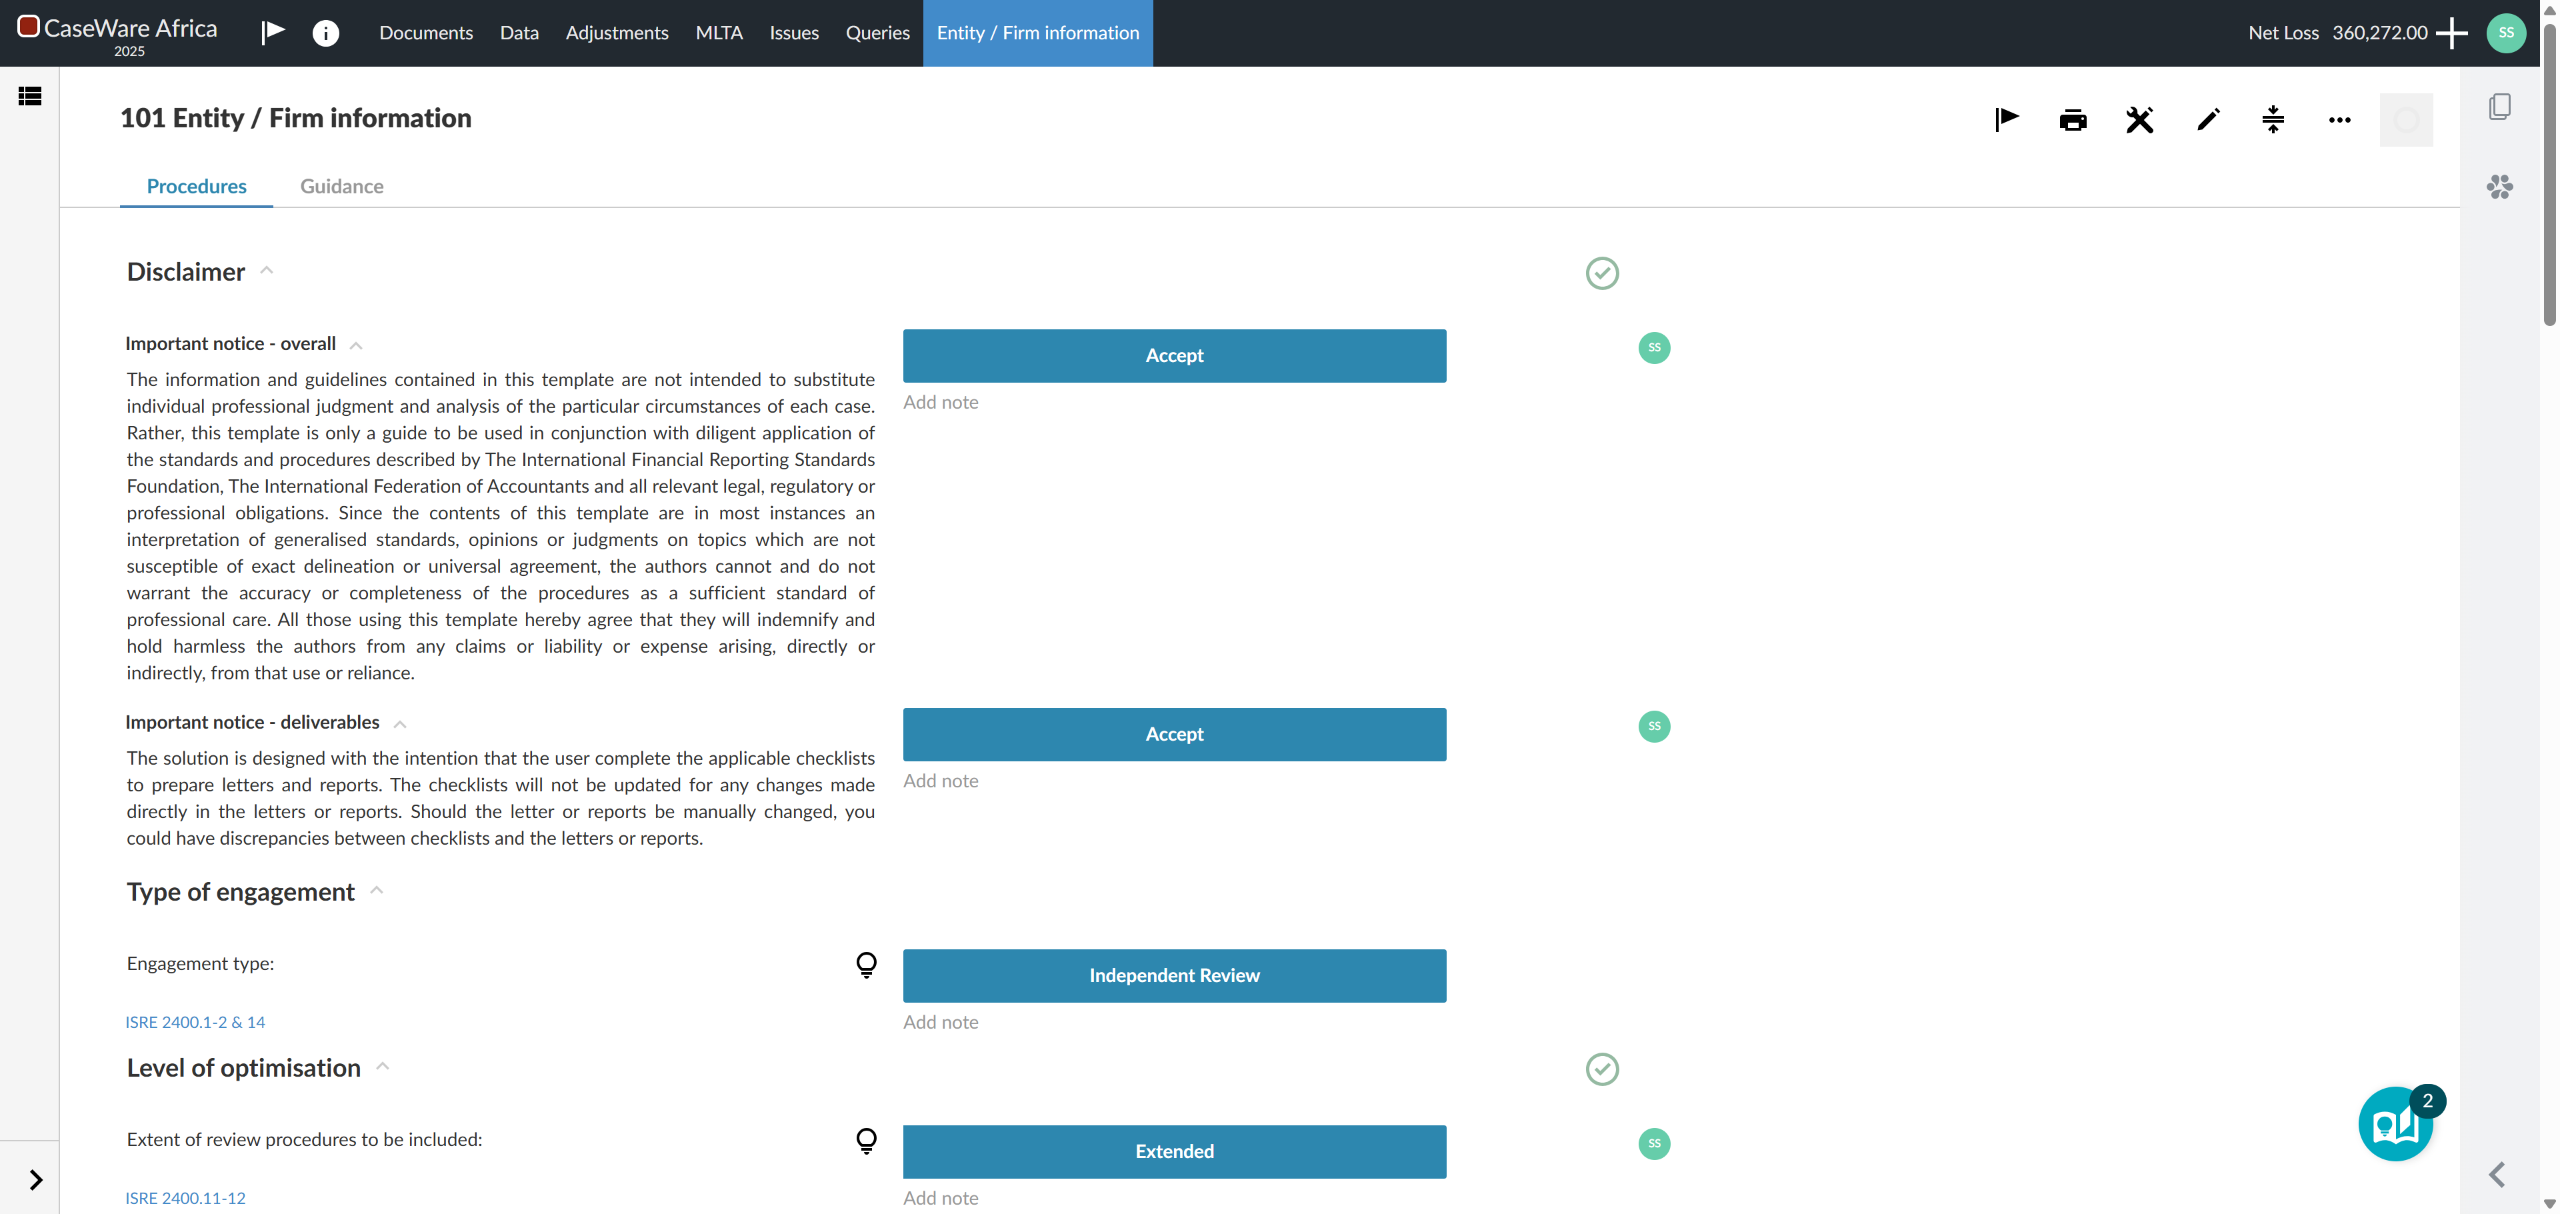
Task: Click the lightbulb beside Engagement type
Action: click(866, 964)
